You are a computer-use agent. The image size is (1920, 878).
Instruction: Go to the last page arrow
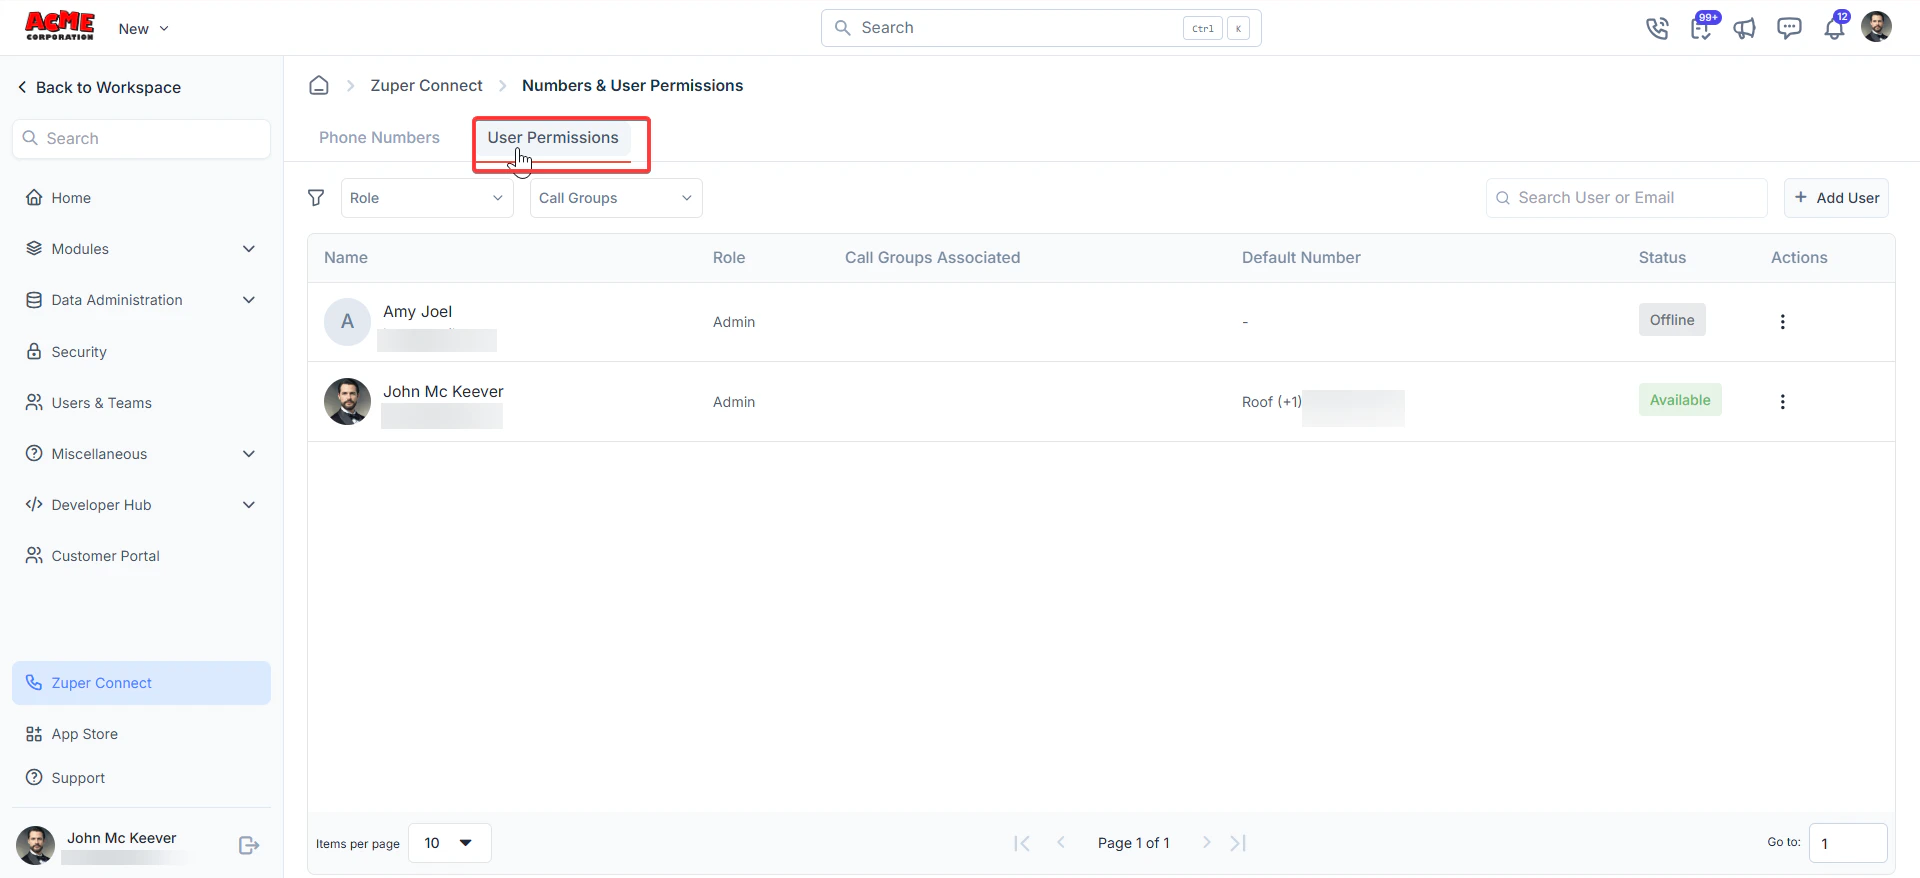(x=1238, y=843)
